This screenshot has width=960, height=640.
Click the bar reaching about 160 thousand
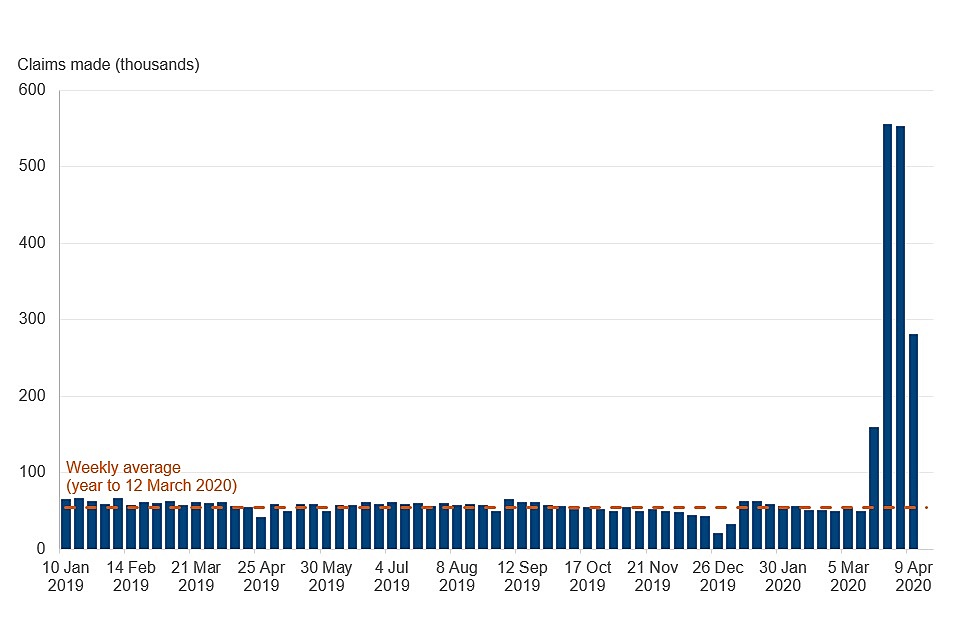click(874, 488)
